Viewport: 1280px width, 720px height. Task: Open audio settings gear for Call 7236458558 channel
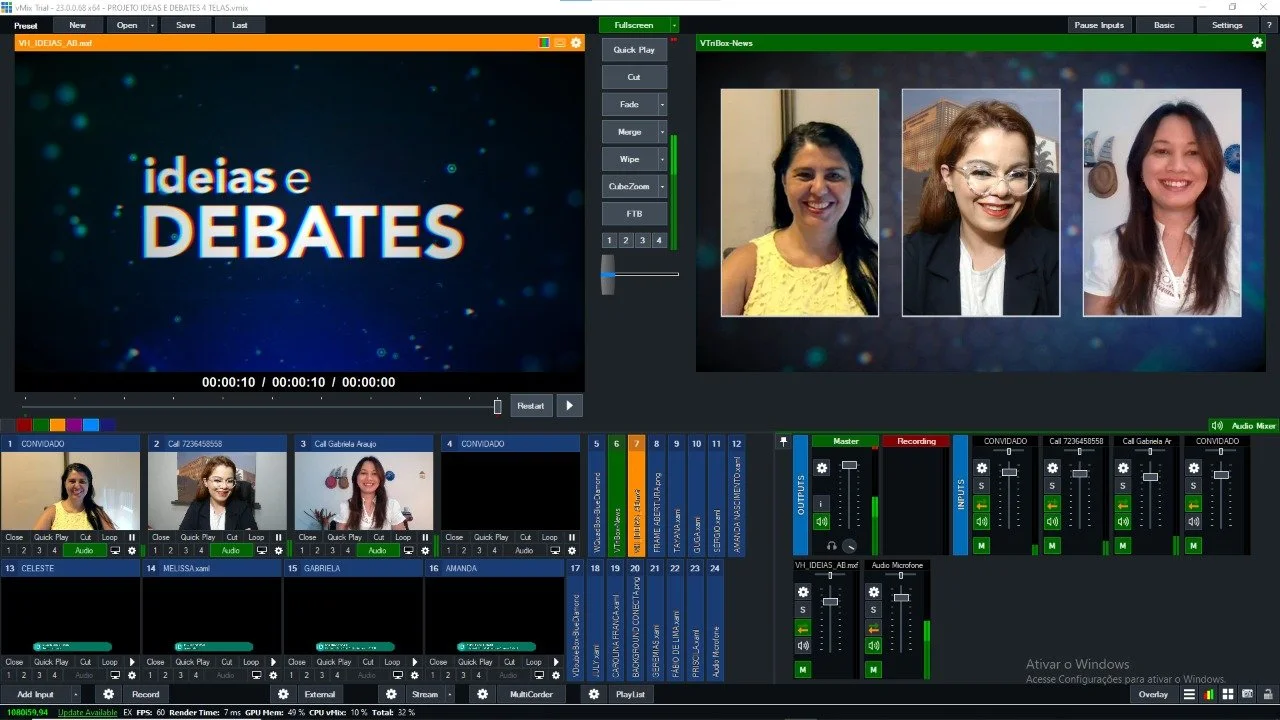click(x=1052, y=468)
